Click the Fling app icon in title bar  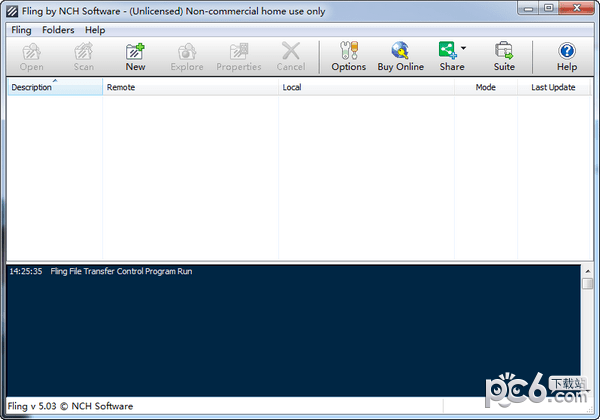point(12,11)
